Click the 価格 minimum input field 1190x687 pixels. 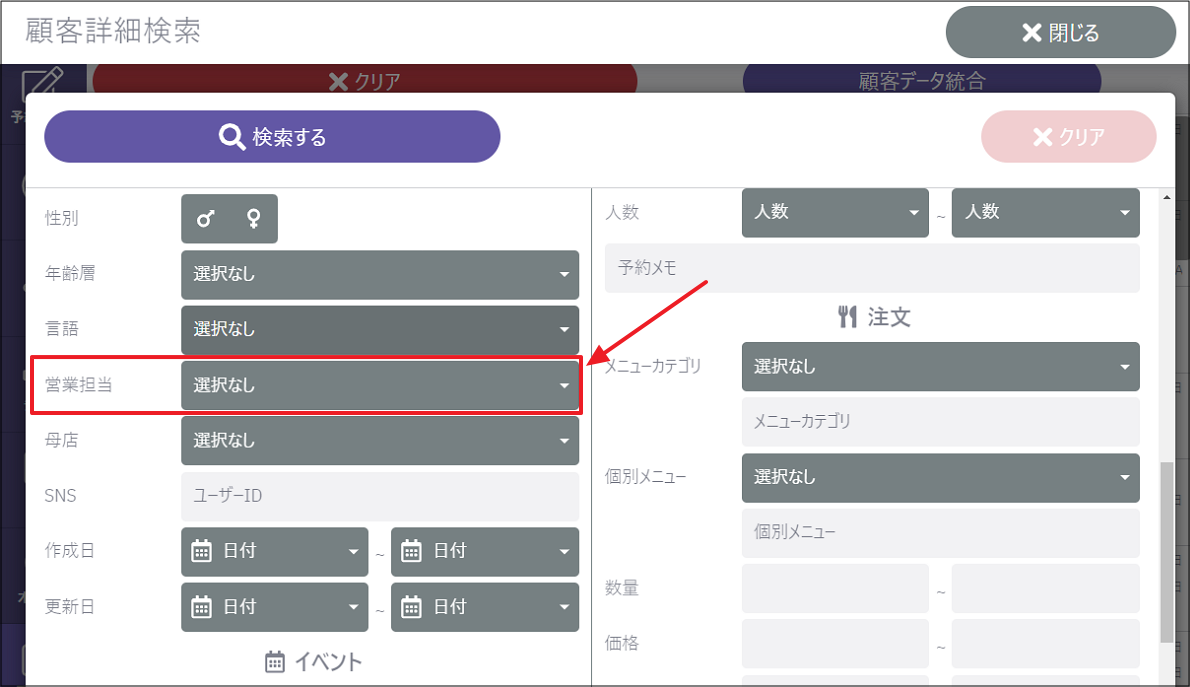coord(835,644)
